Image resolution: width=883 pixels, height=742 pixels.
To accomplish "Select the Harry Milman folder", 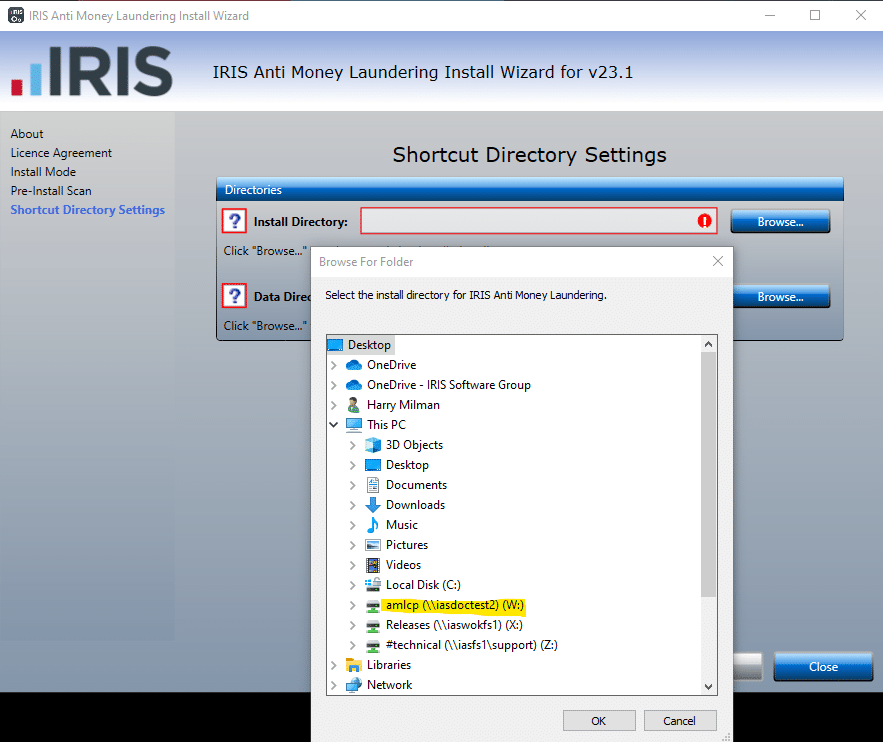I will [403, 405].
